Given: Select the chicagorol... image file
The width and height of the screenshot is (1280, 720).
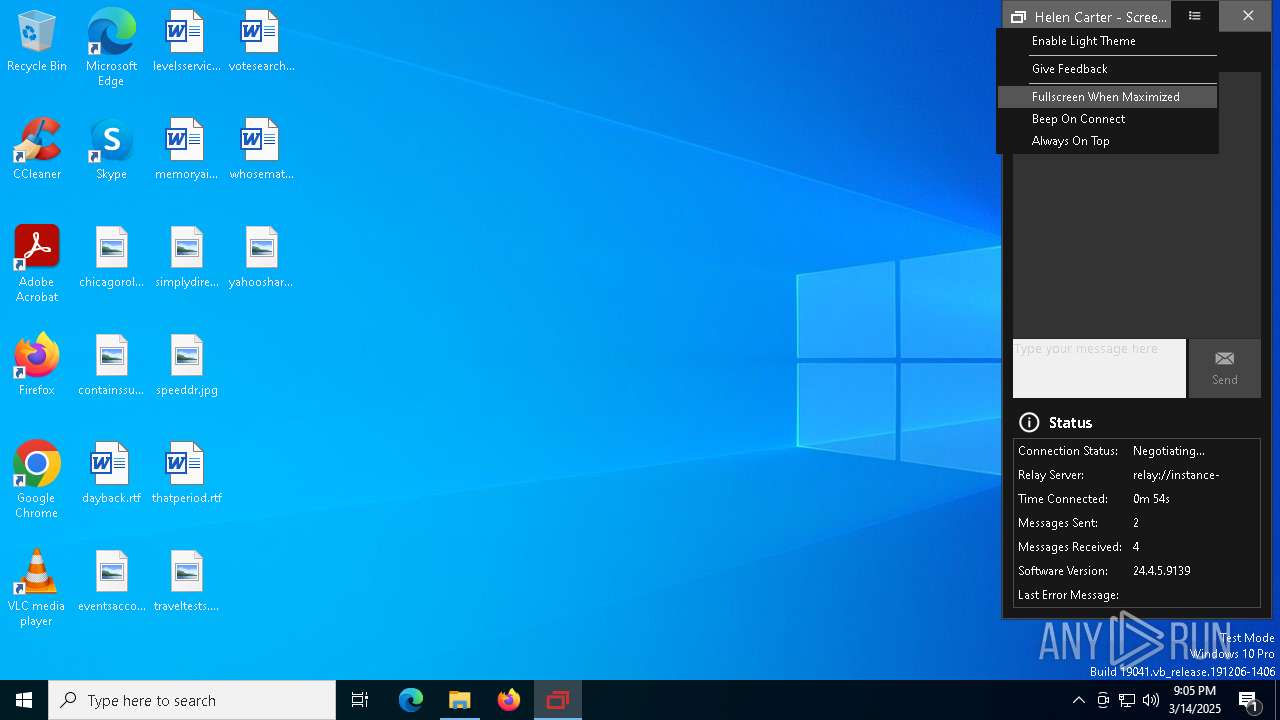Looking at the screenshot, I should pos(111,257).
